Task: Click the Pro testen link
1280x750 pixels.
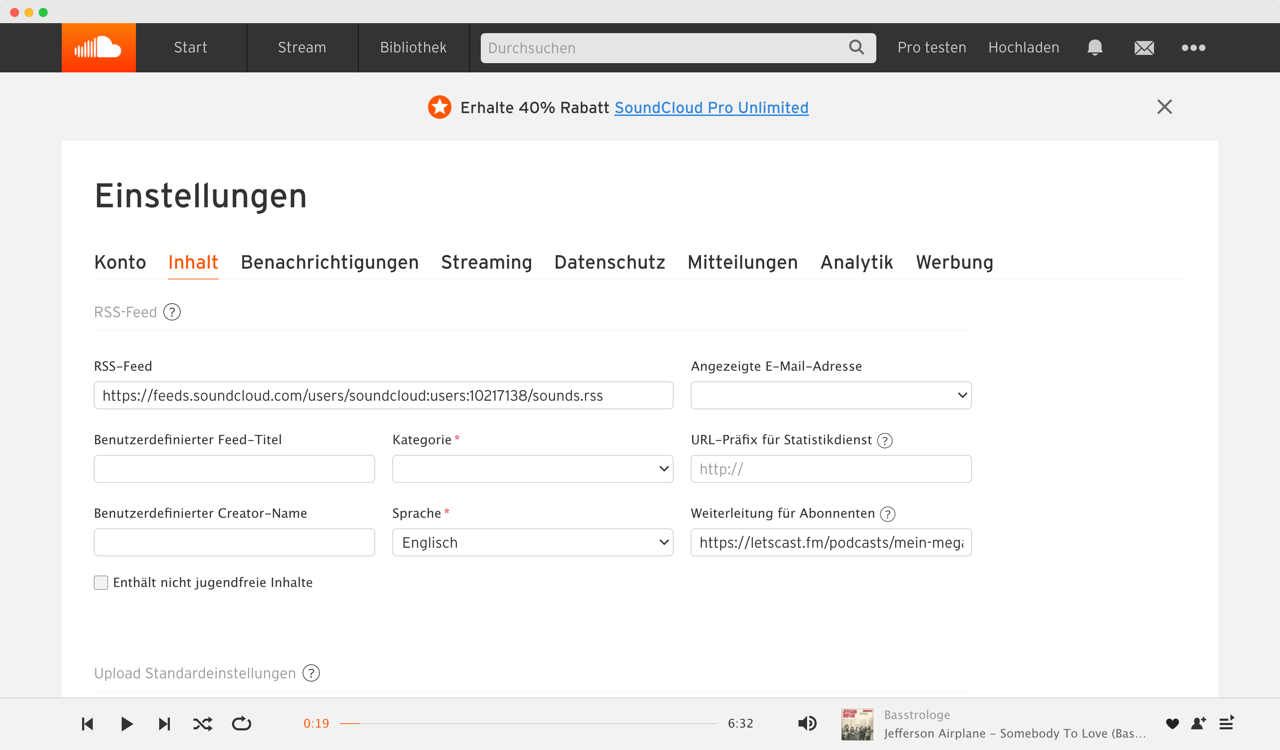Action: (932, 48)
